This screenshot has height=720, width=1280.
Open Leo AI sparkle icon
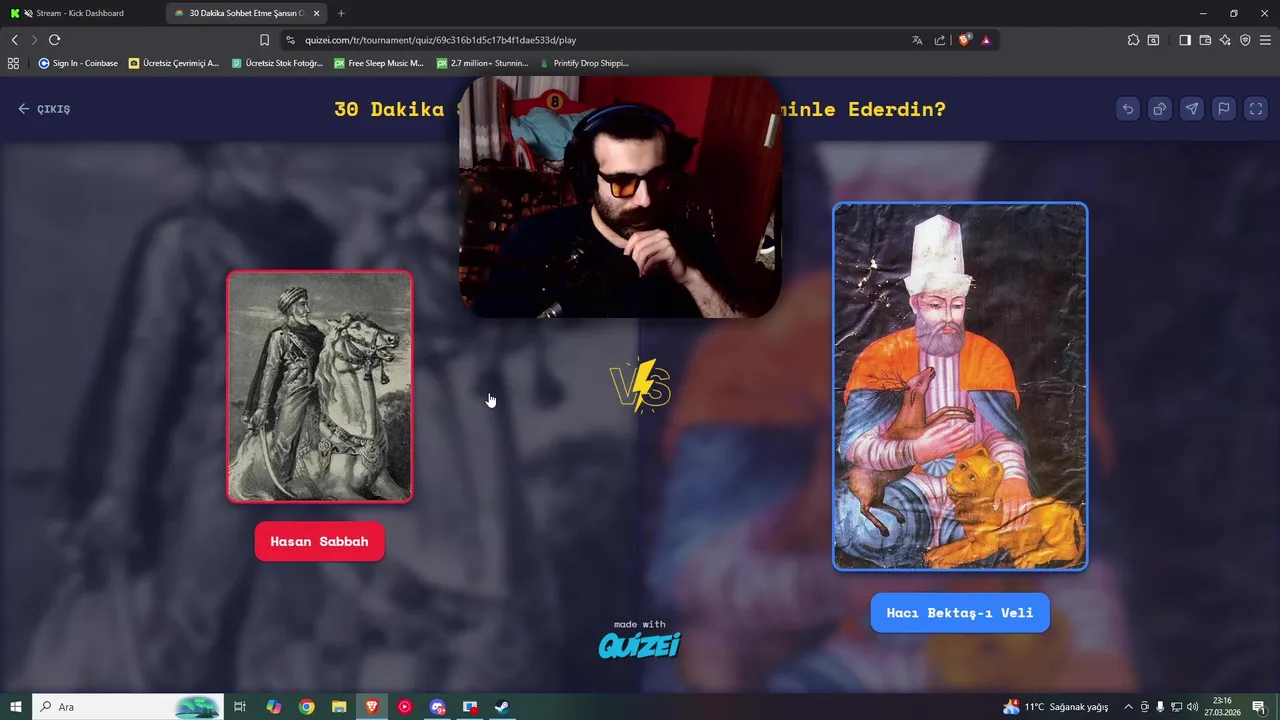pos(1225,40)
